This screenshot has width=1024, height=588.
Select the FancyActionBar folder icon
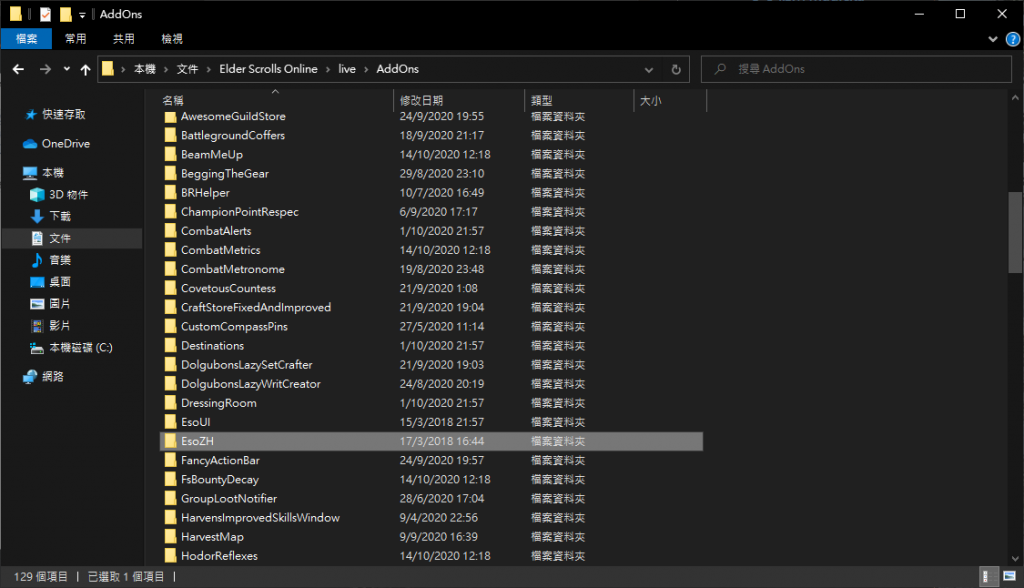170,460
